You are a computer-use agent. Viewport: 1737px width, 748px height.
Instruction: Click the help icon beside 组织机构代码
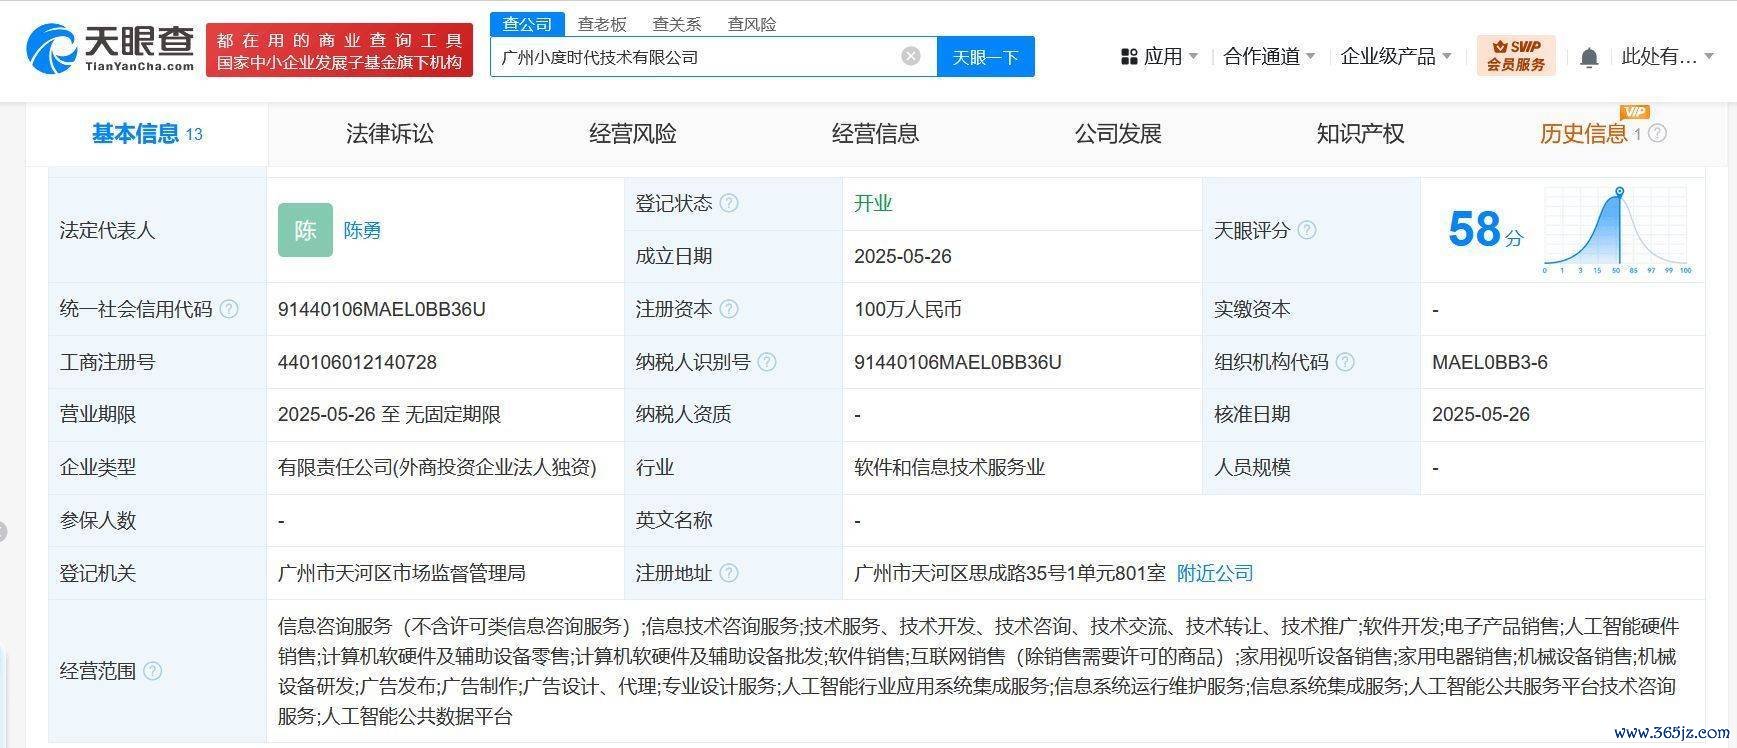click(x=1345, y=362)
